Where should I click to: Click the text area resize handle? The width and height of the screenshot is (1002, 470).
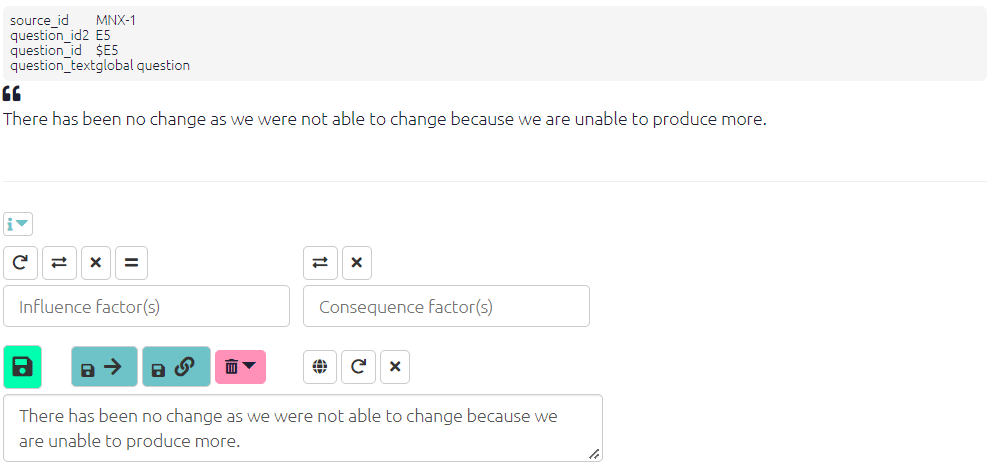click(x=594, y=454)
